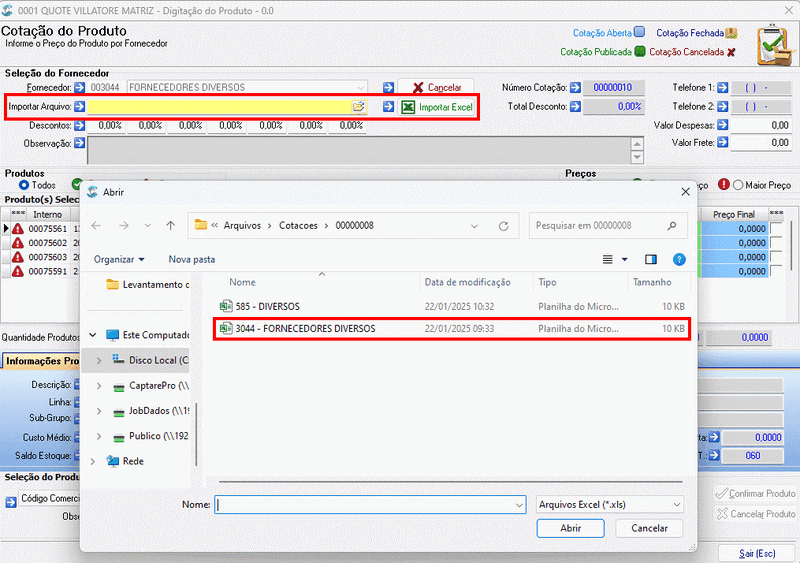Click Nova pasta in Abrir dialog

point(192,259)
